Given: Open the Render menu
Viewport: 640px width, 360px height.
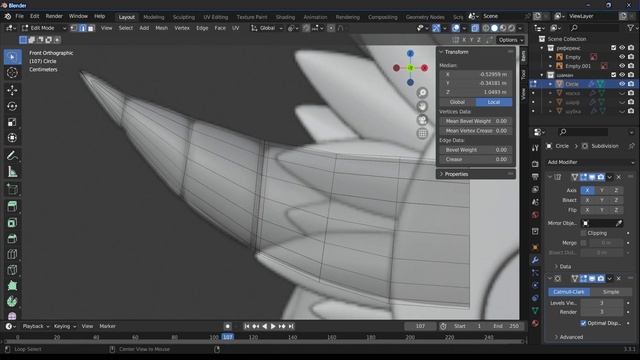Looking at the screenshot, I should click(54, 16).
